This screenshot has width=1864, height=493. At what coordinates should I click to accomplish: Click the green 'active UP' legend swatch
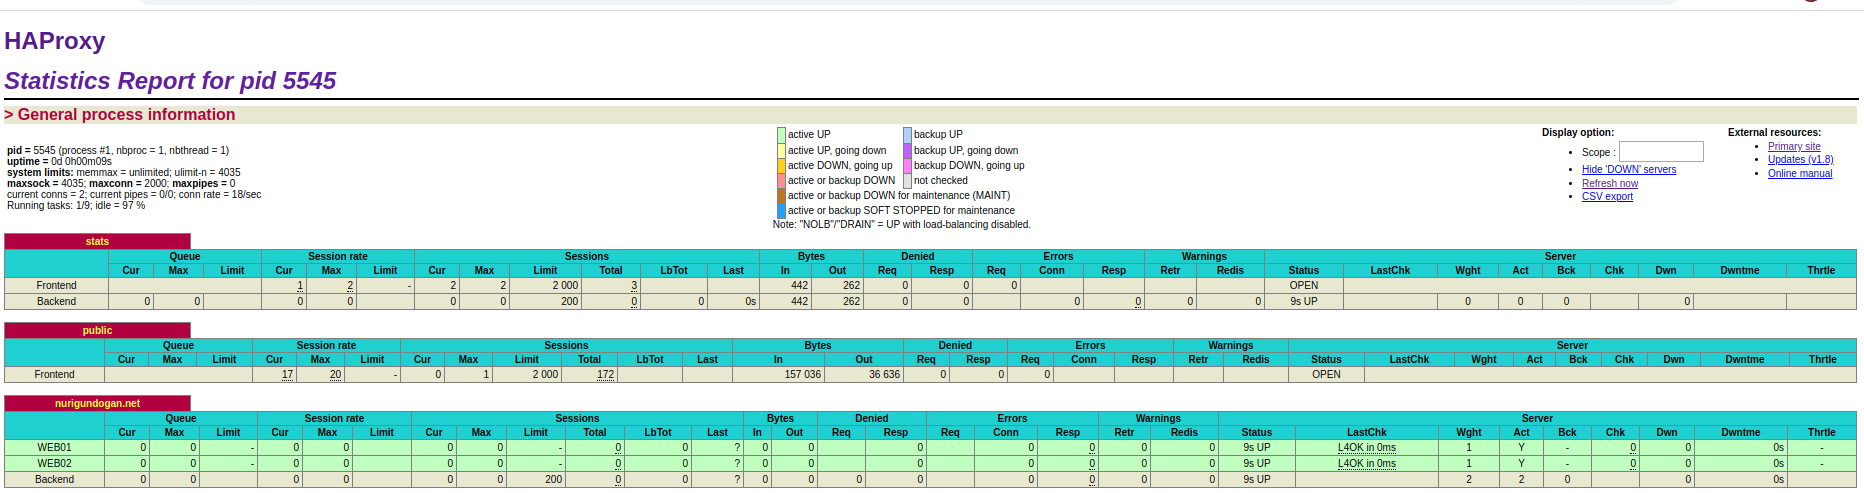(x=781, y=135)
